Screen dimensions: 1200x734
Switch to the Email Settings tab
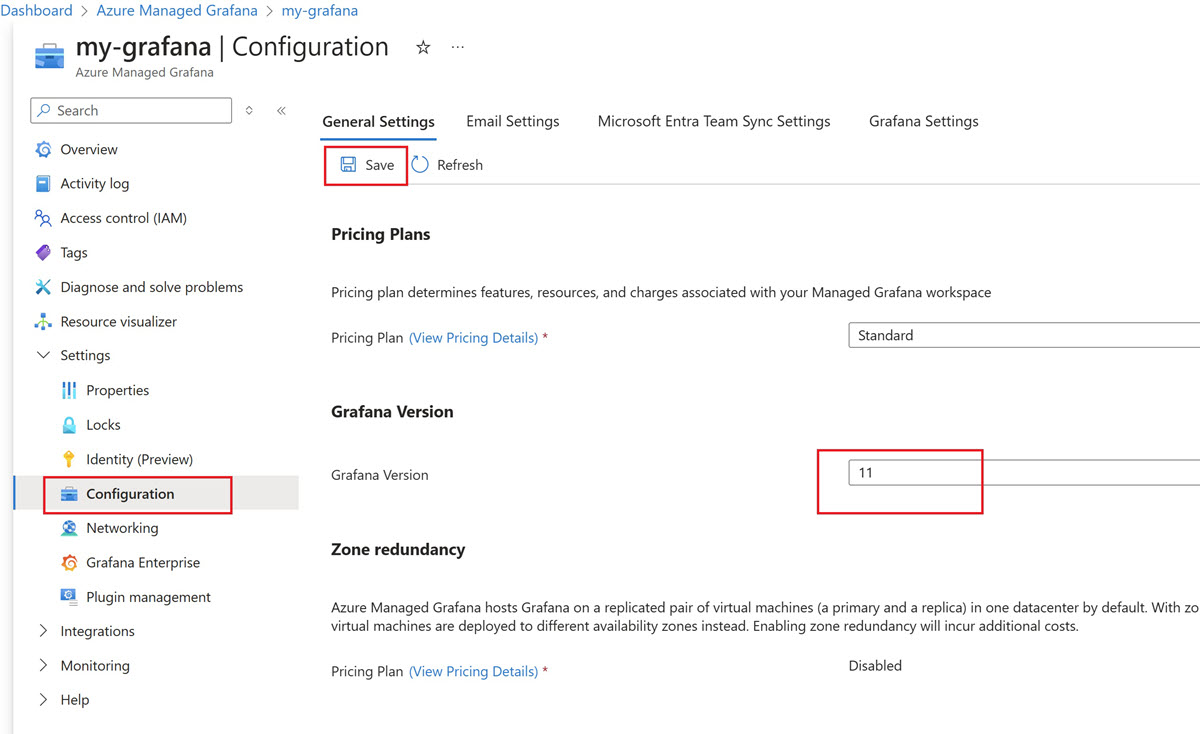512,122
